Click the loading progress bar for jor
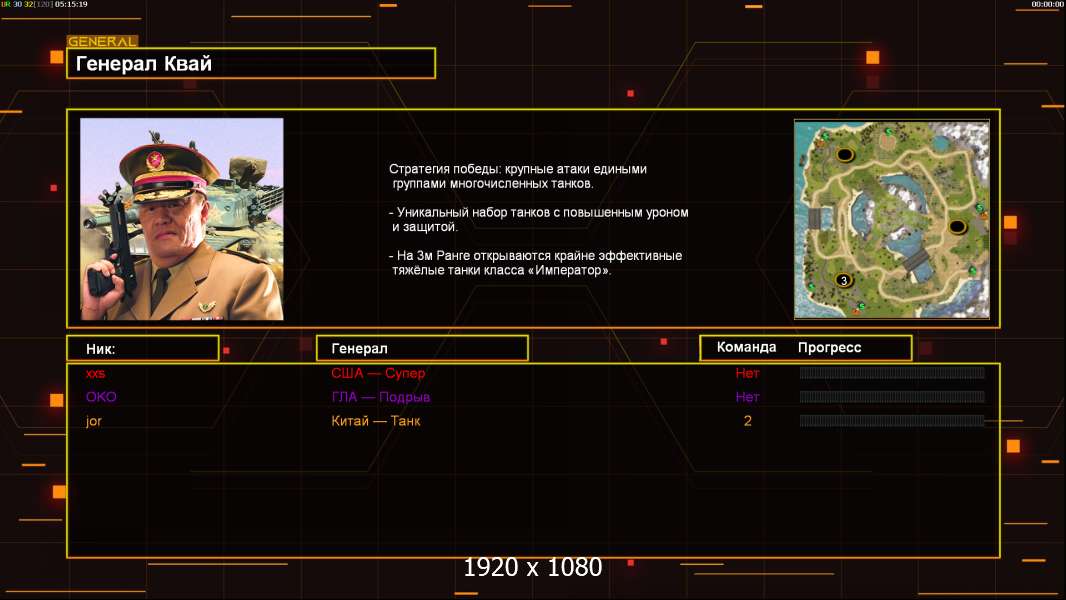This screenshot has width=1066, height=600. 892,421
